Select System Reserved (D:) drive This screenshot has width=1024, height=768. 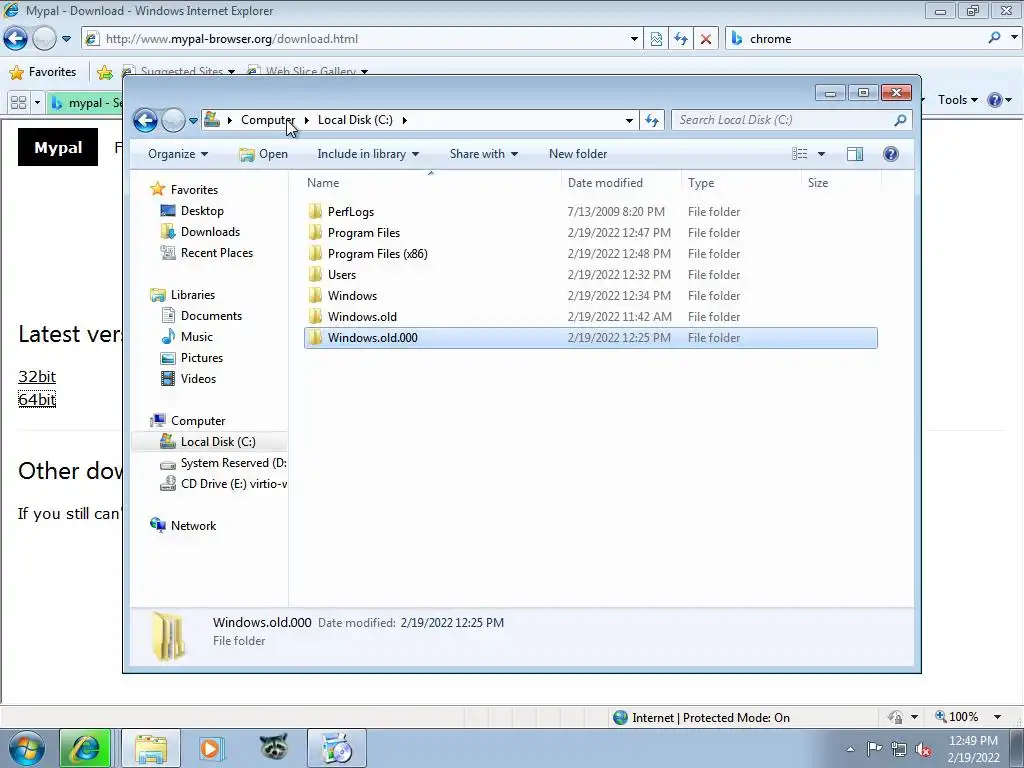[x=223, y=463]
